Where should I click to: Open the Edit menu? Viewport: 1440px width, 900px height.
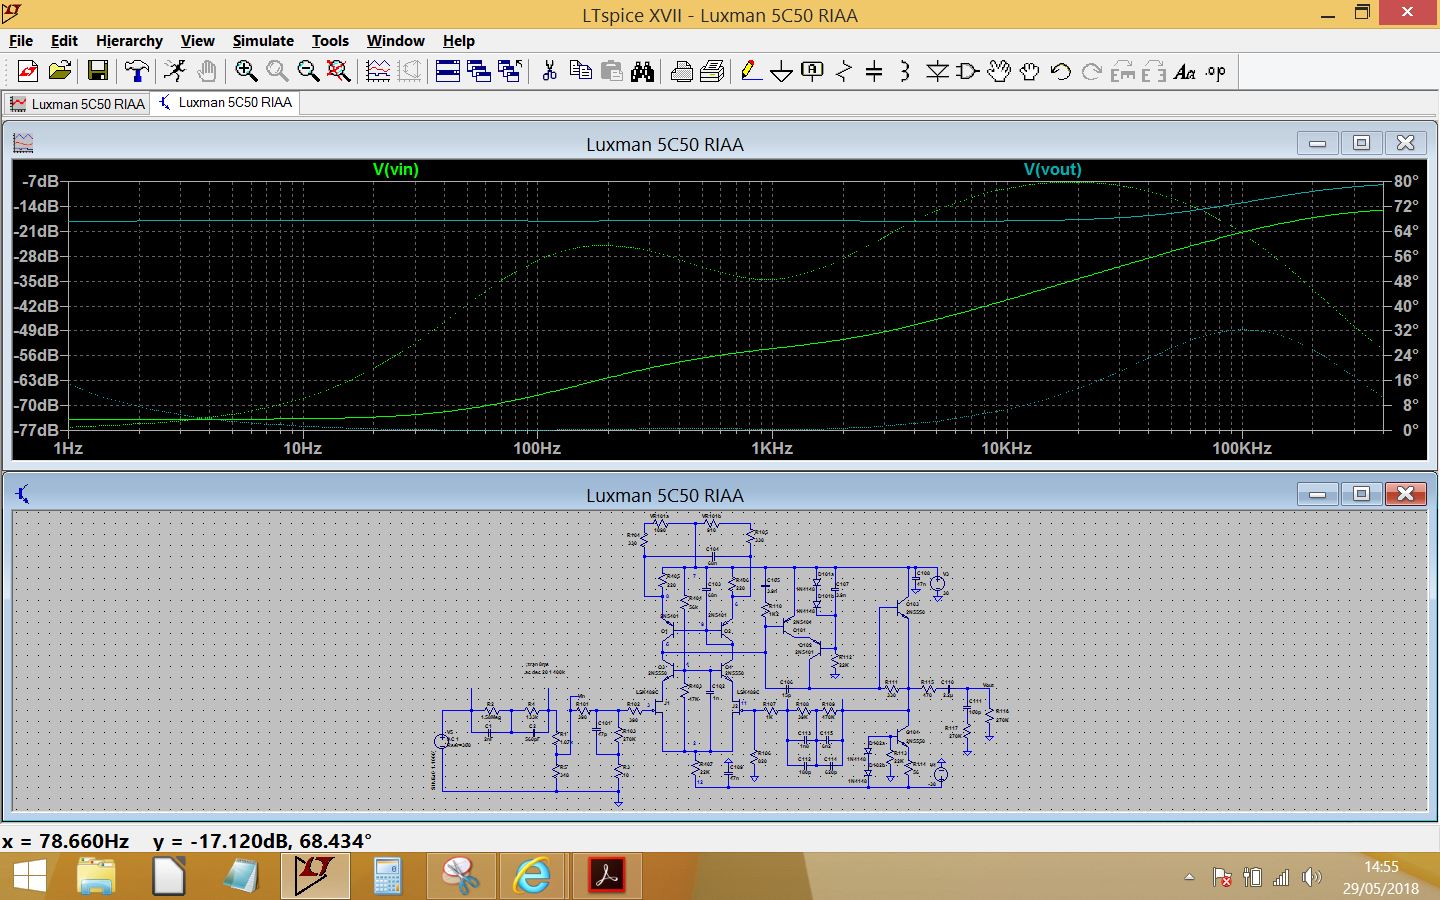tap(64, 41)
